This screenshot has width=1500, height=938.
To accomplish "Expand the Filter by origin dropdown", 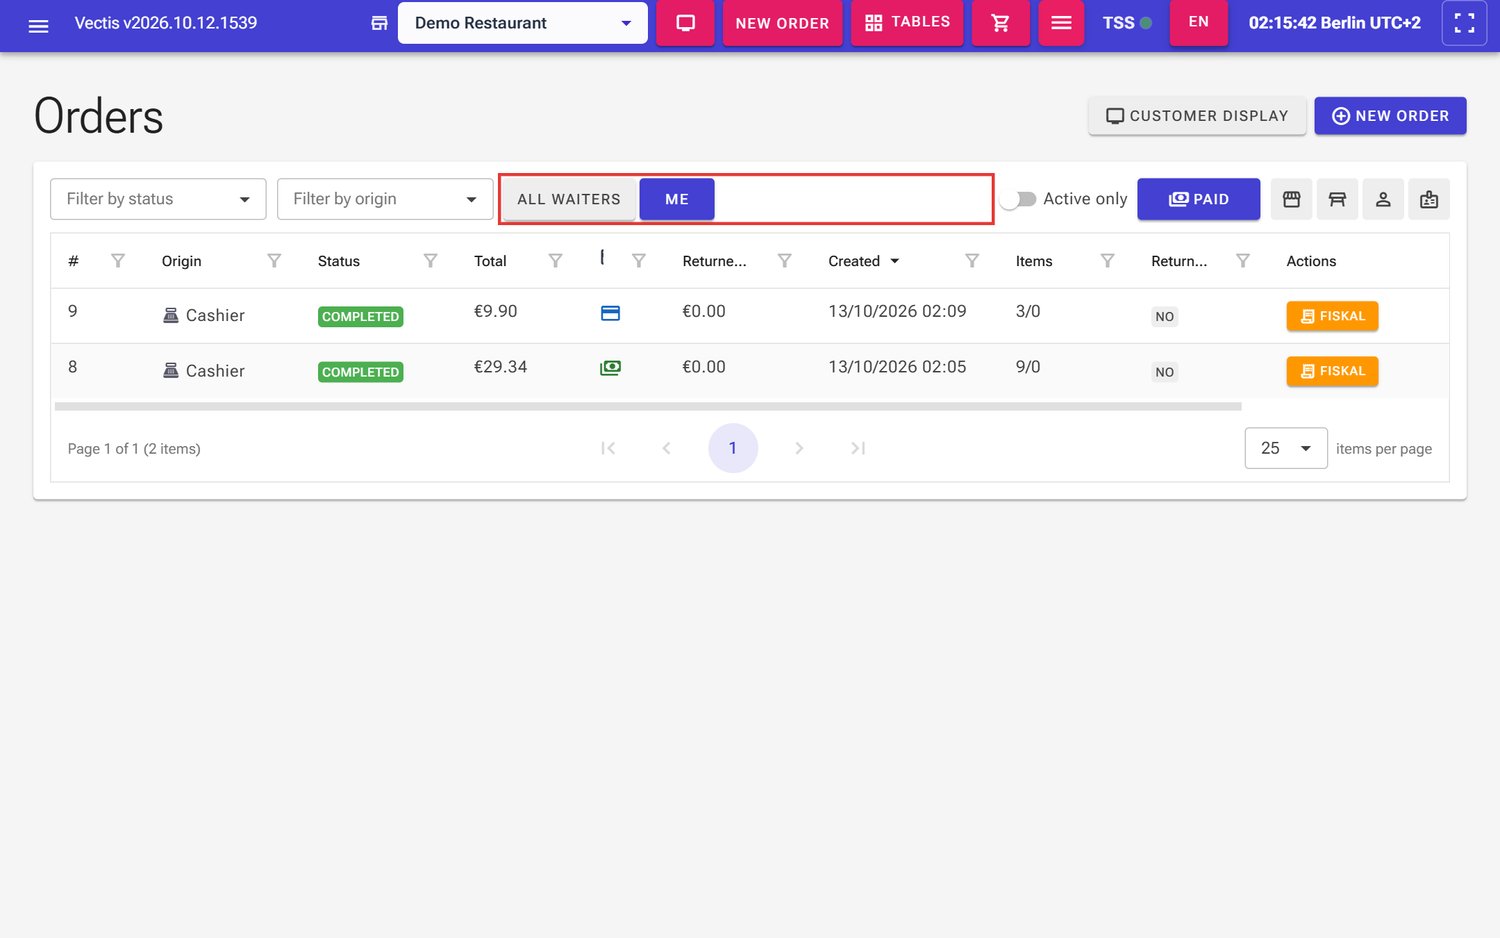I will point(385,199).
